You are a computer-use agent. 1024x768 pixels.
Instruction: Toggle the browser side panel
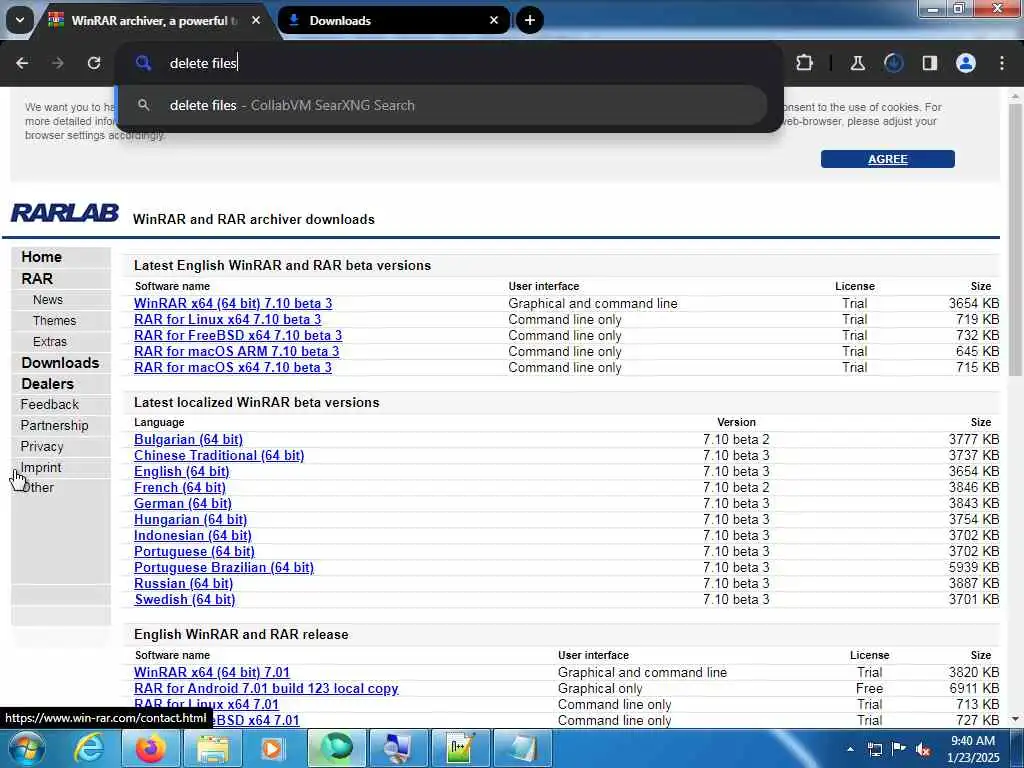929,63
